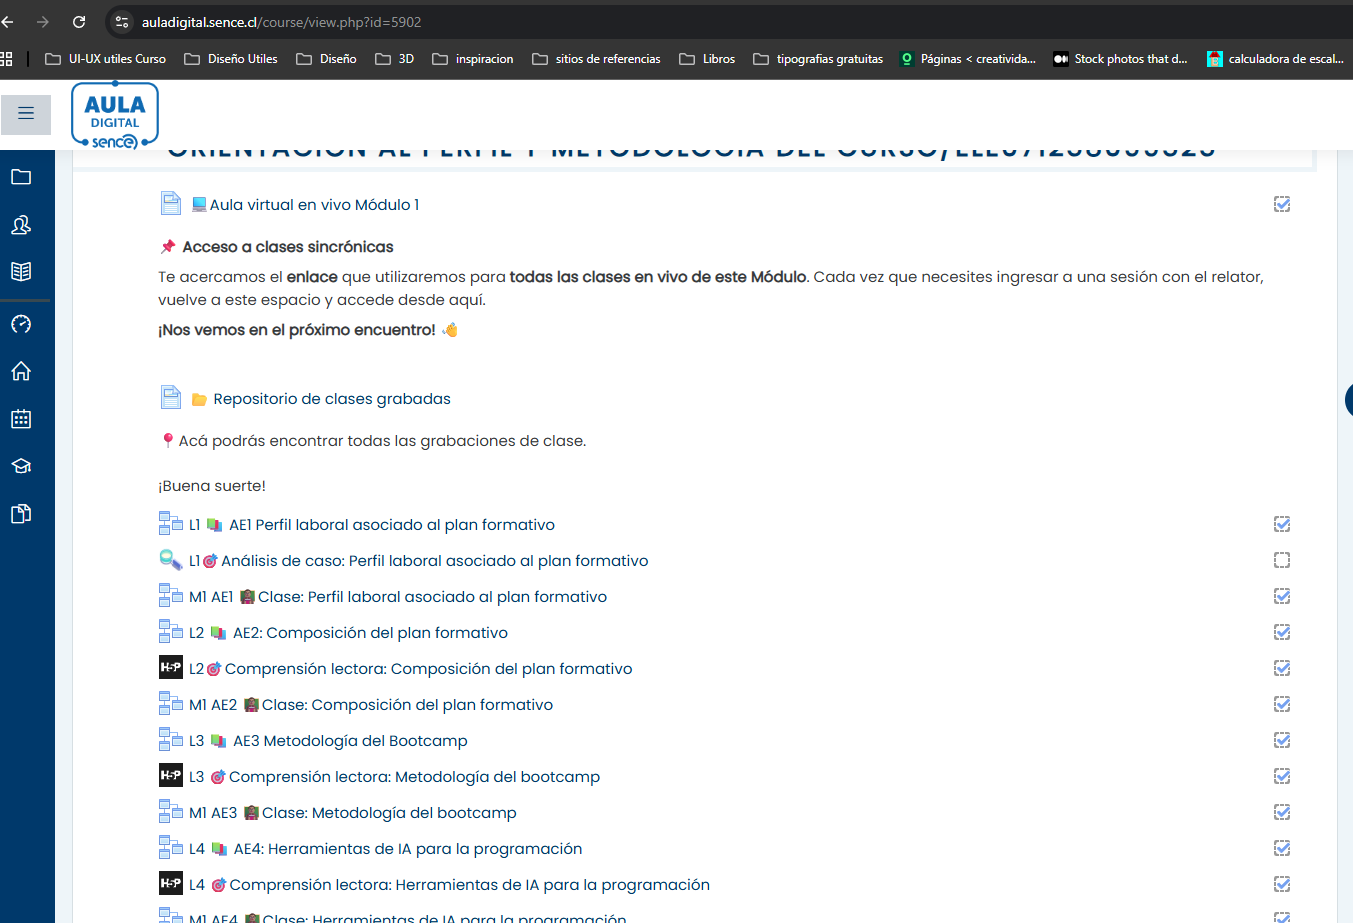Click the browser address bar URL
The image size is (1353, 923).
point(281,22)
